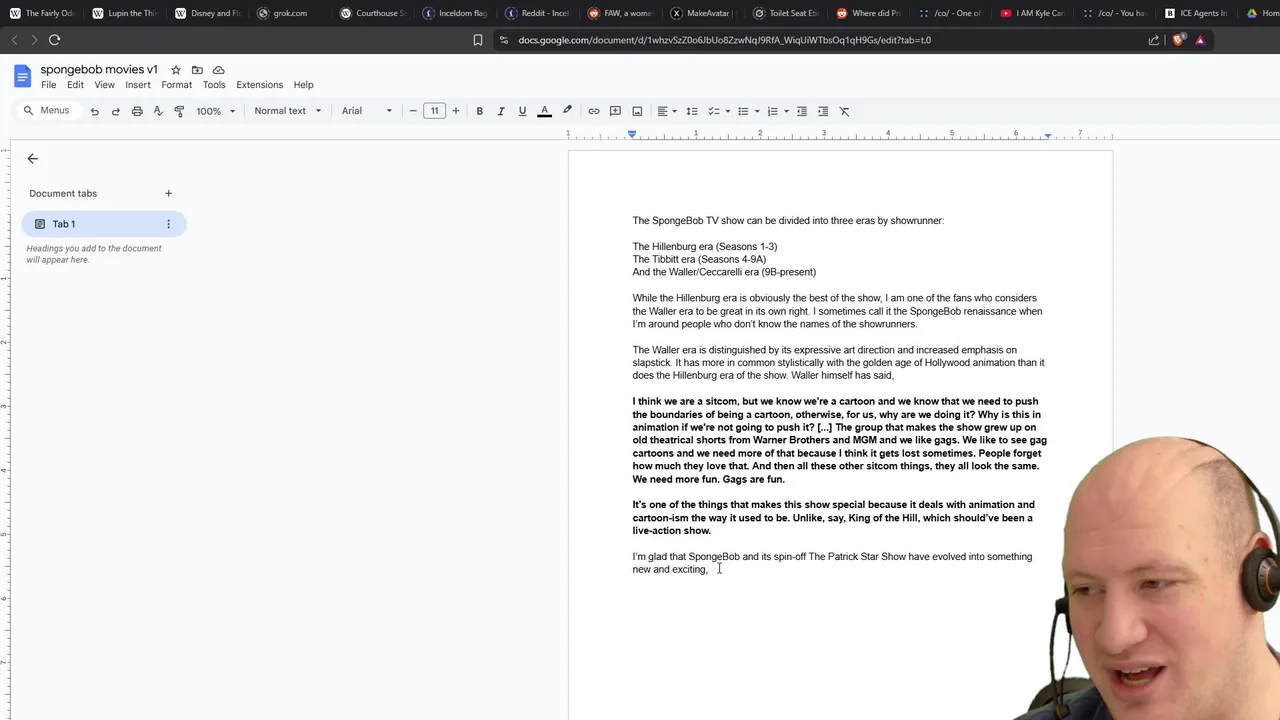1280x720 pixels.
Task: Reload the page in browser
Action: pos(54,40)
